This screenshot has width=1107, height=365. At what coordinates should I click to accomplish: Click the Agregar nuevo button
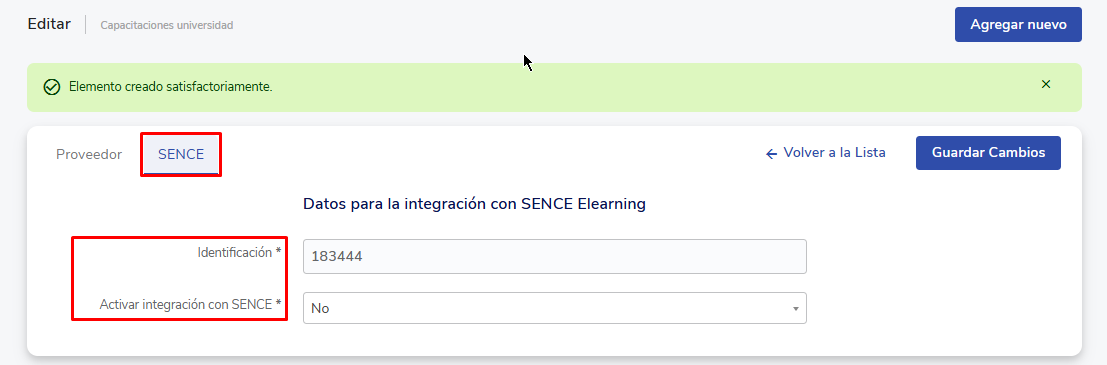click(1018, 25)
